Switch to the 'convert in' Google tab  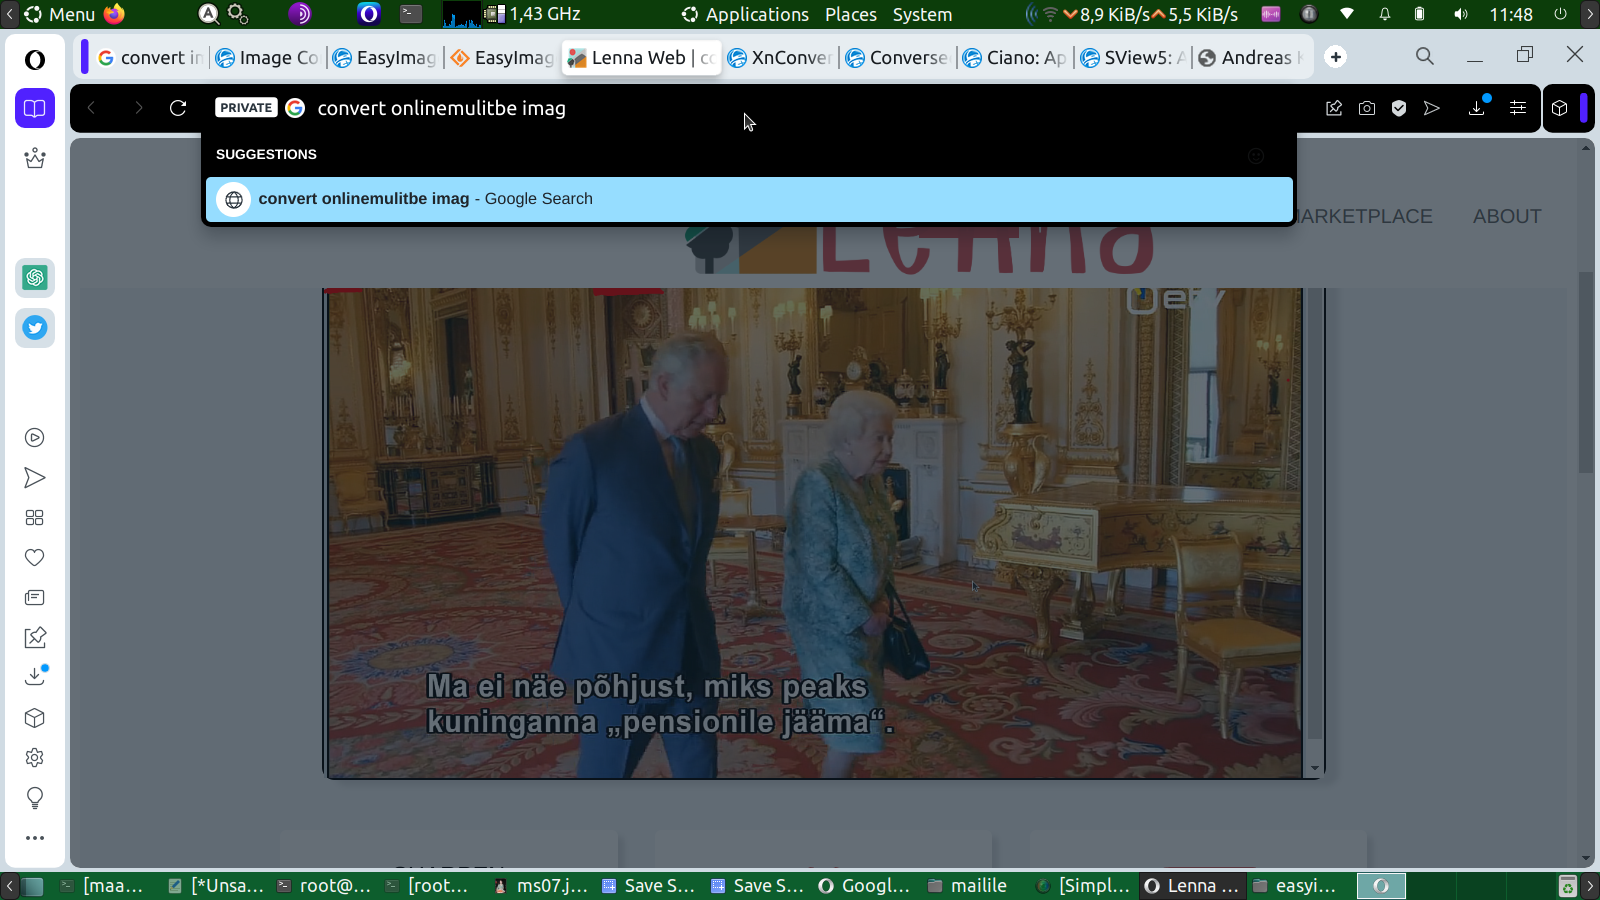(150, 58)
